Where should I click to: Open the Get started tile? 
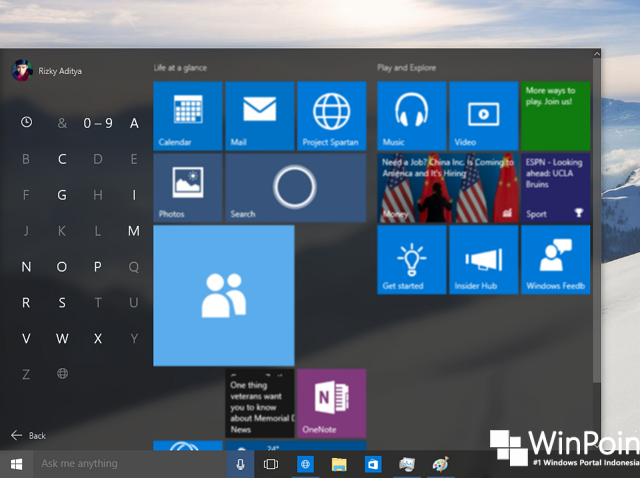[411, 260]
